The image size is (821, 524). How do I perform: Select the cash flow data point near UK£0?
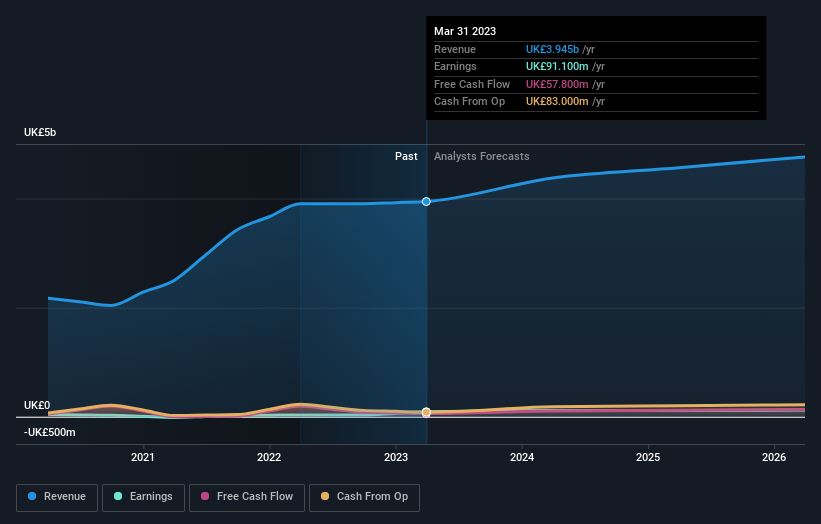426,412
